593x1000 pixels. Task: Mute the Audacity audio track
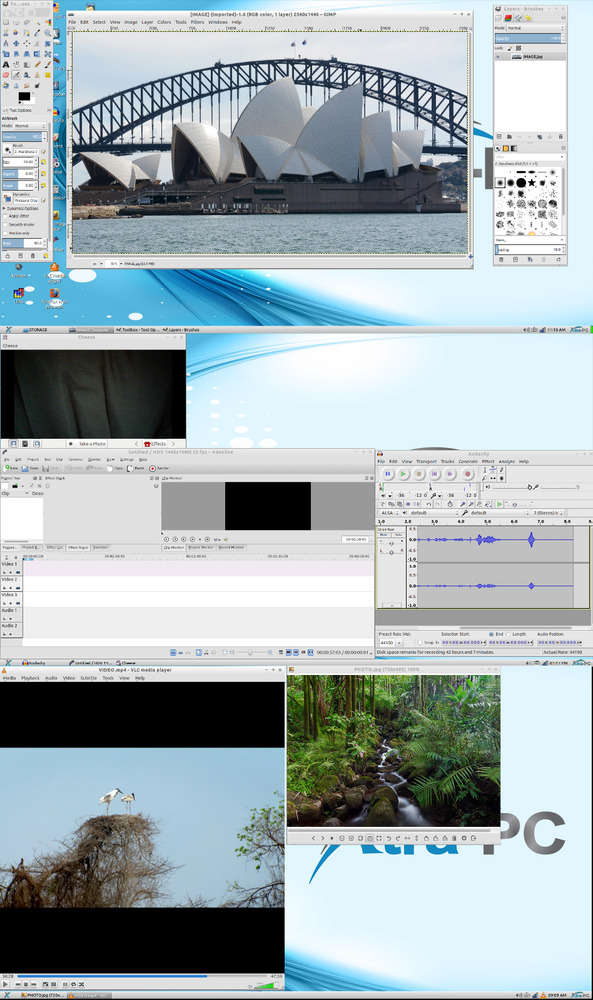(383, 534)
